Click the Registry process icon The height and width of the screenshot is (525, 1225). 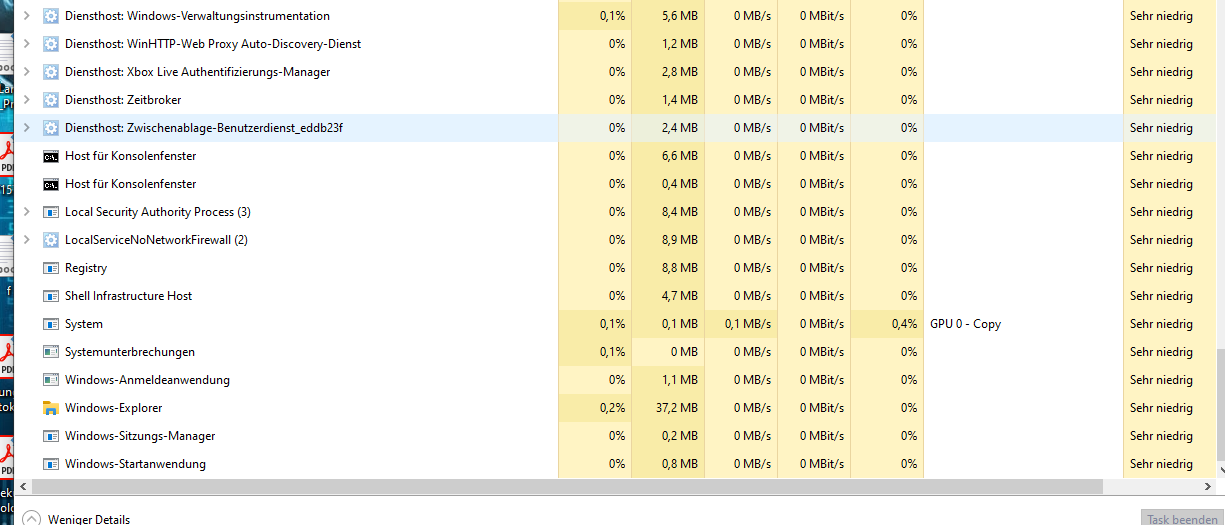pyautogui.click(x=51, y=268)
